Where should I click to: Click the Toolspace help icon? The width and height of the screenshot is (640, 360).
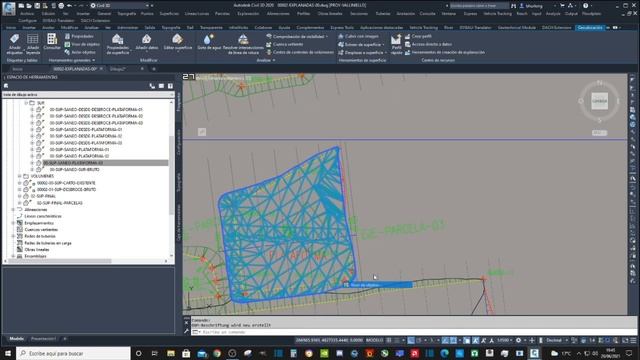tap(170, 86)
